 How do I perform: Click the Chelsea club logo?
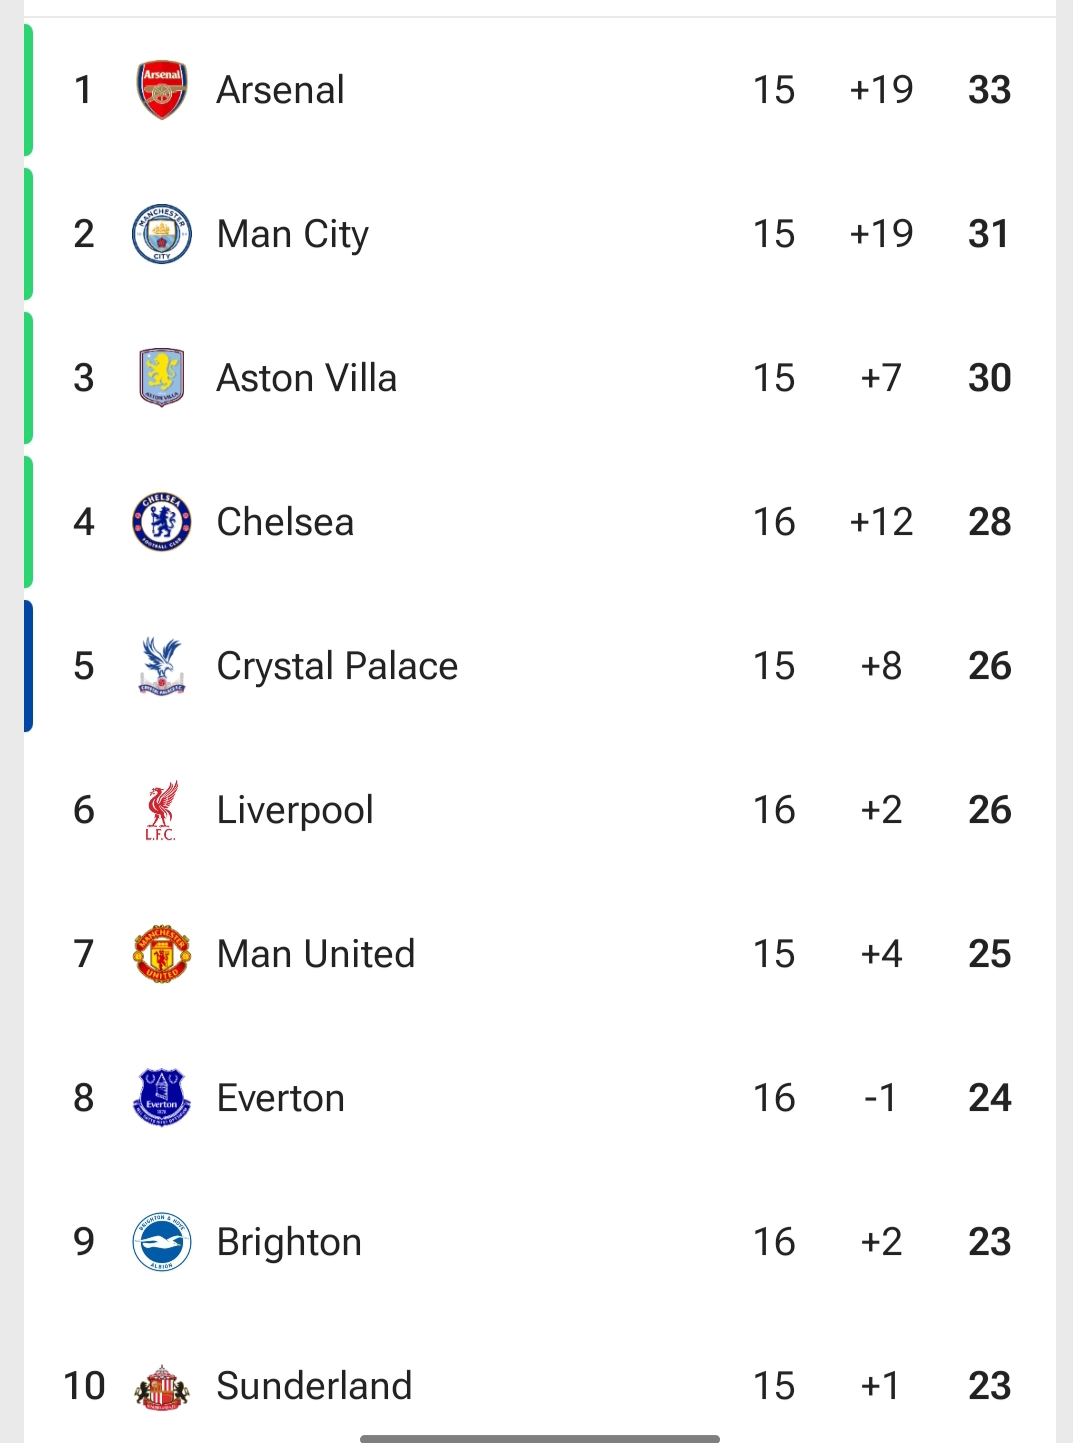click(x=161, y=522)
